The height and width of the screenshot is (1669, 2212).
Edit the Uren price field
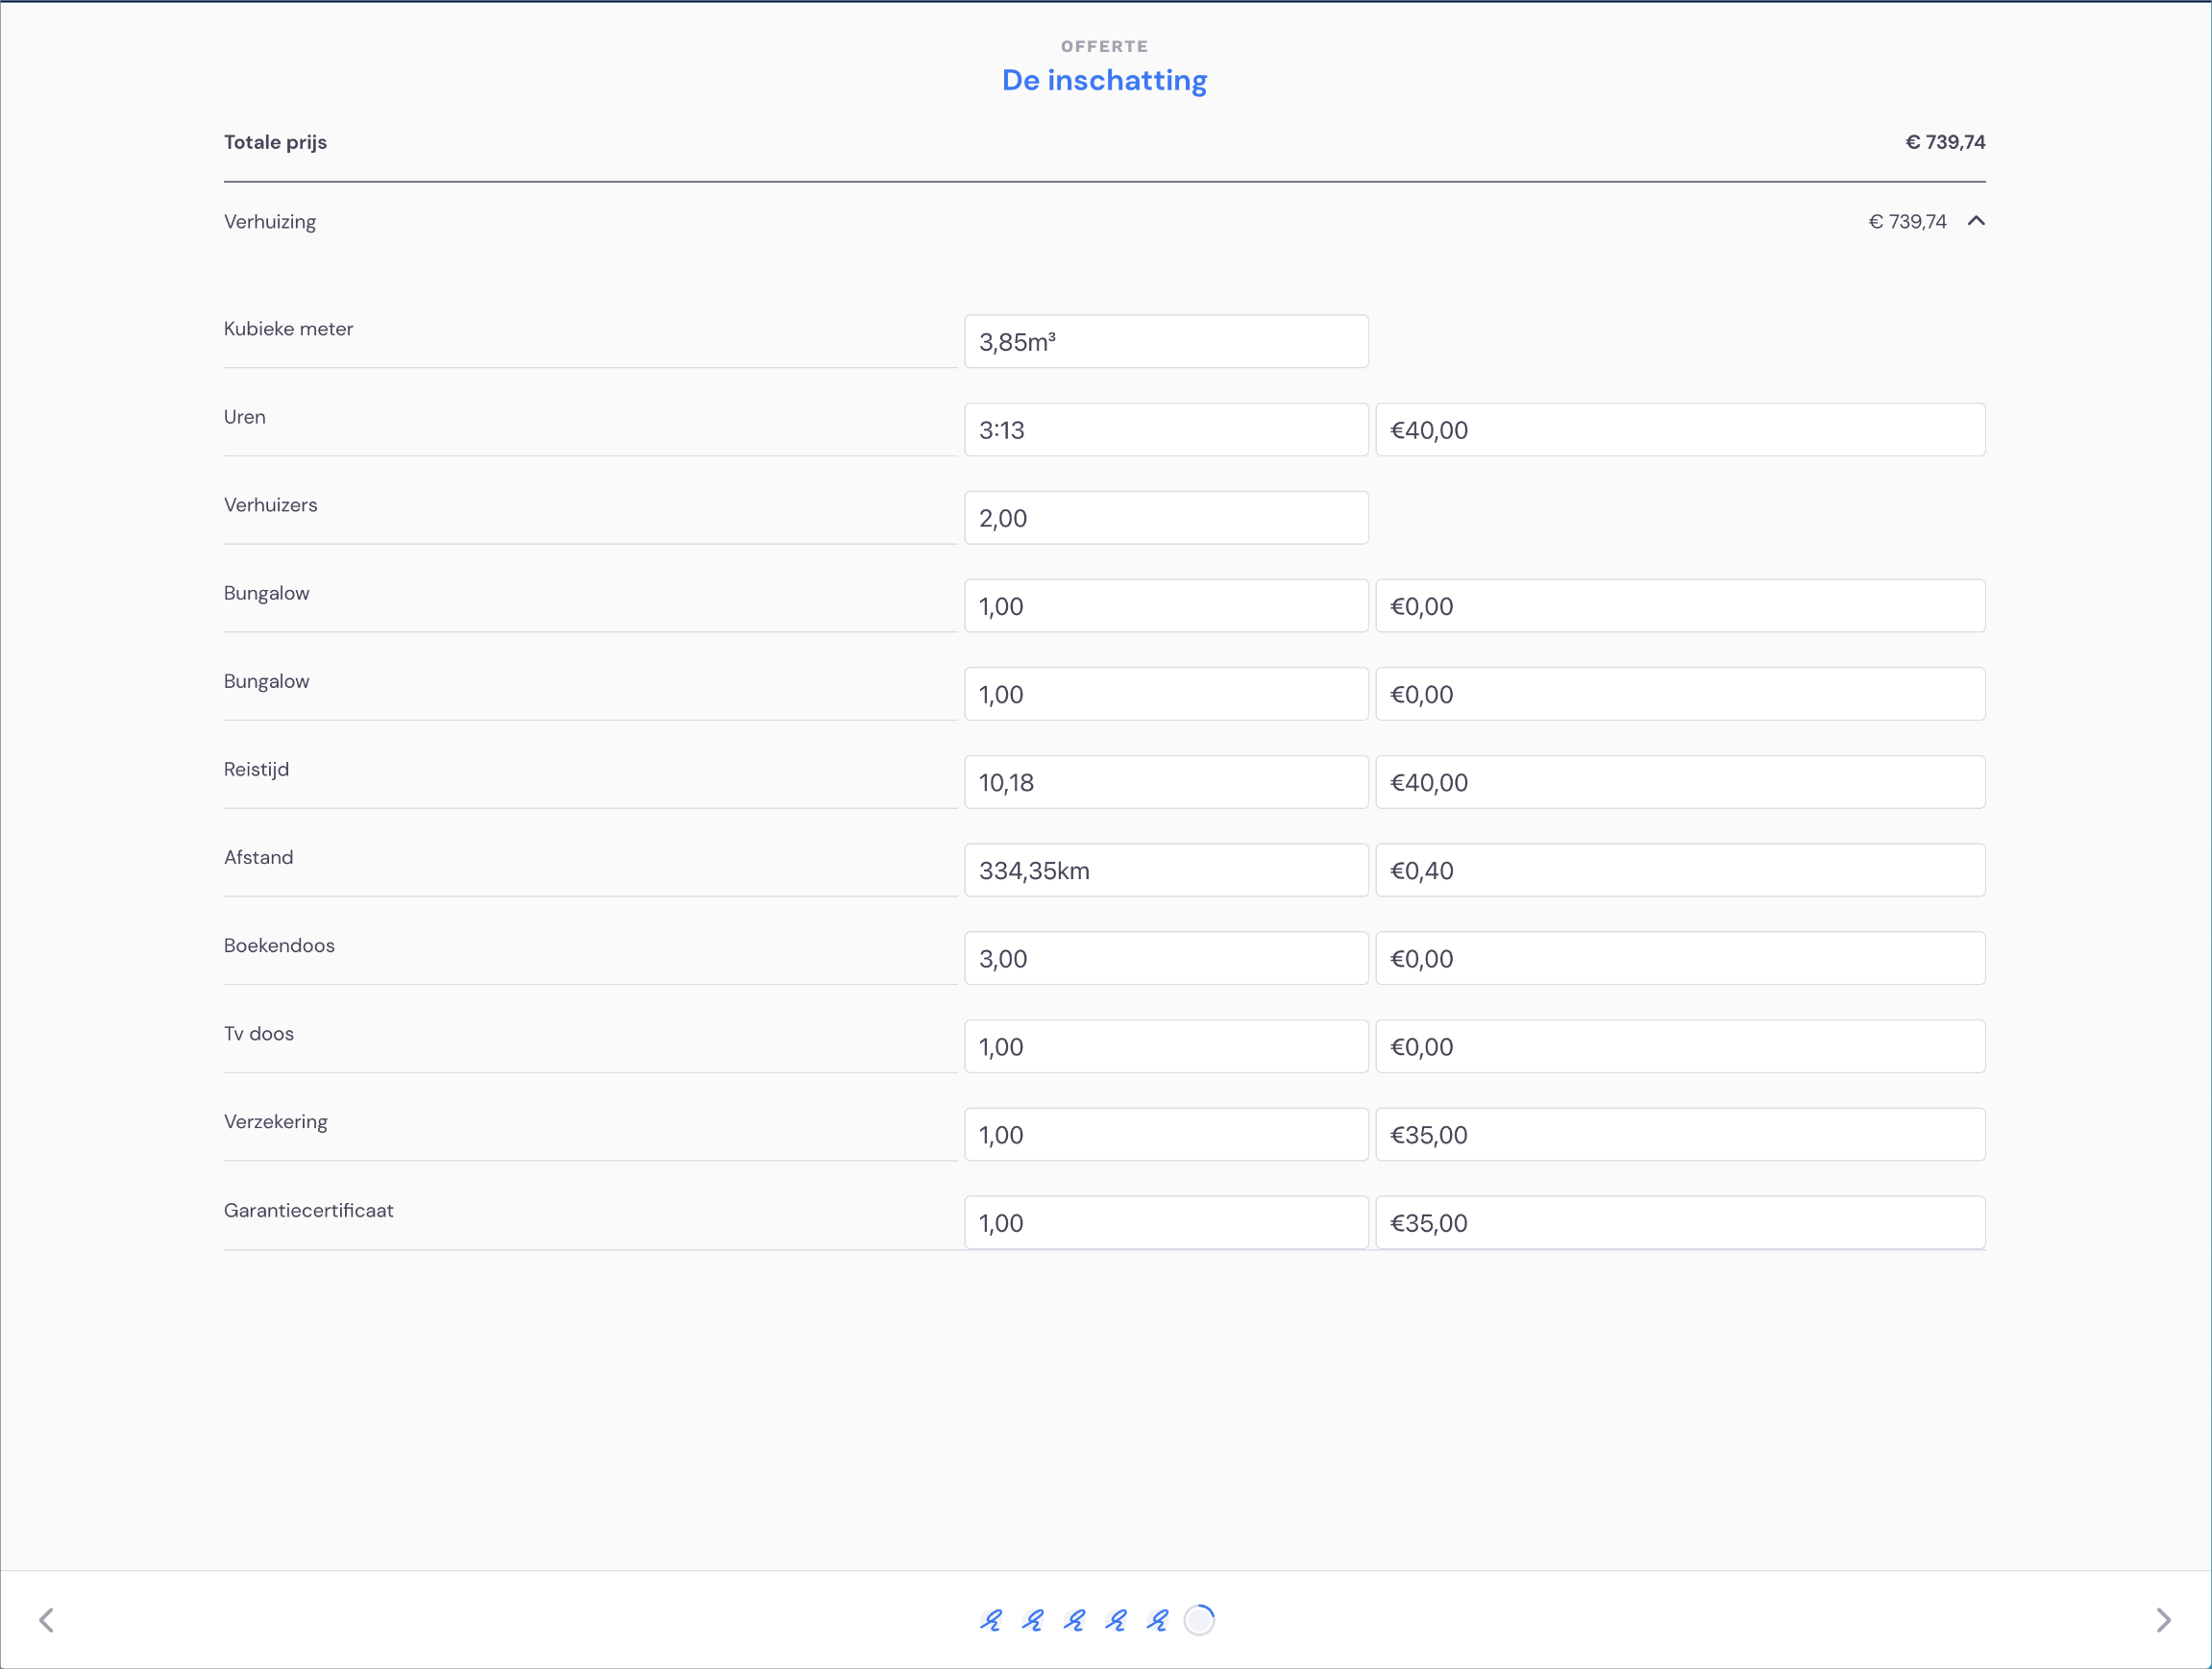pyautogui.click(x=1680, y=430)
